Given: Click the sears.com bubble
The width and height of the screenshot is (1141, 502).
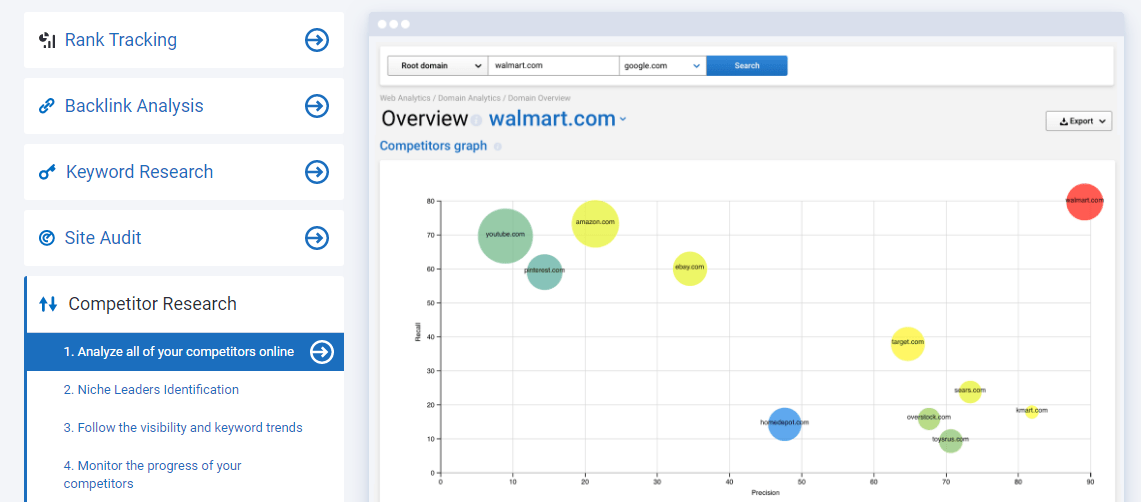Looking at the screenshot, I should pos(970,391).
